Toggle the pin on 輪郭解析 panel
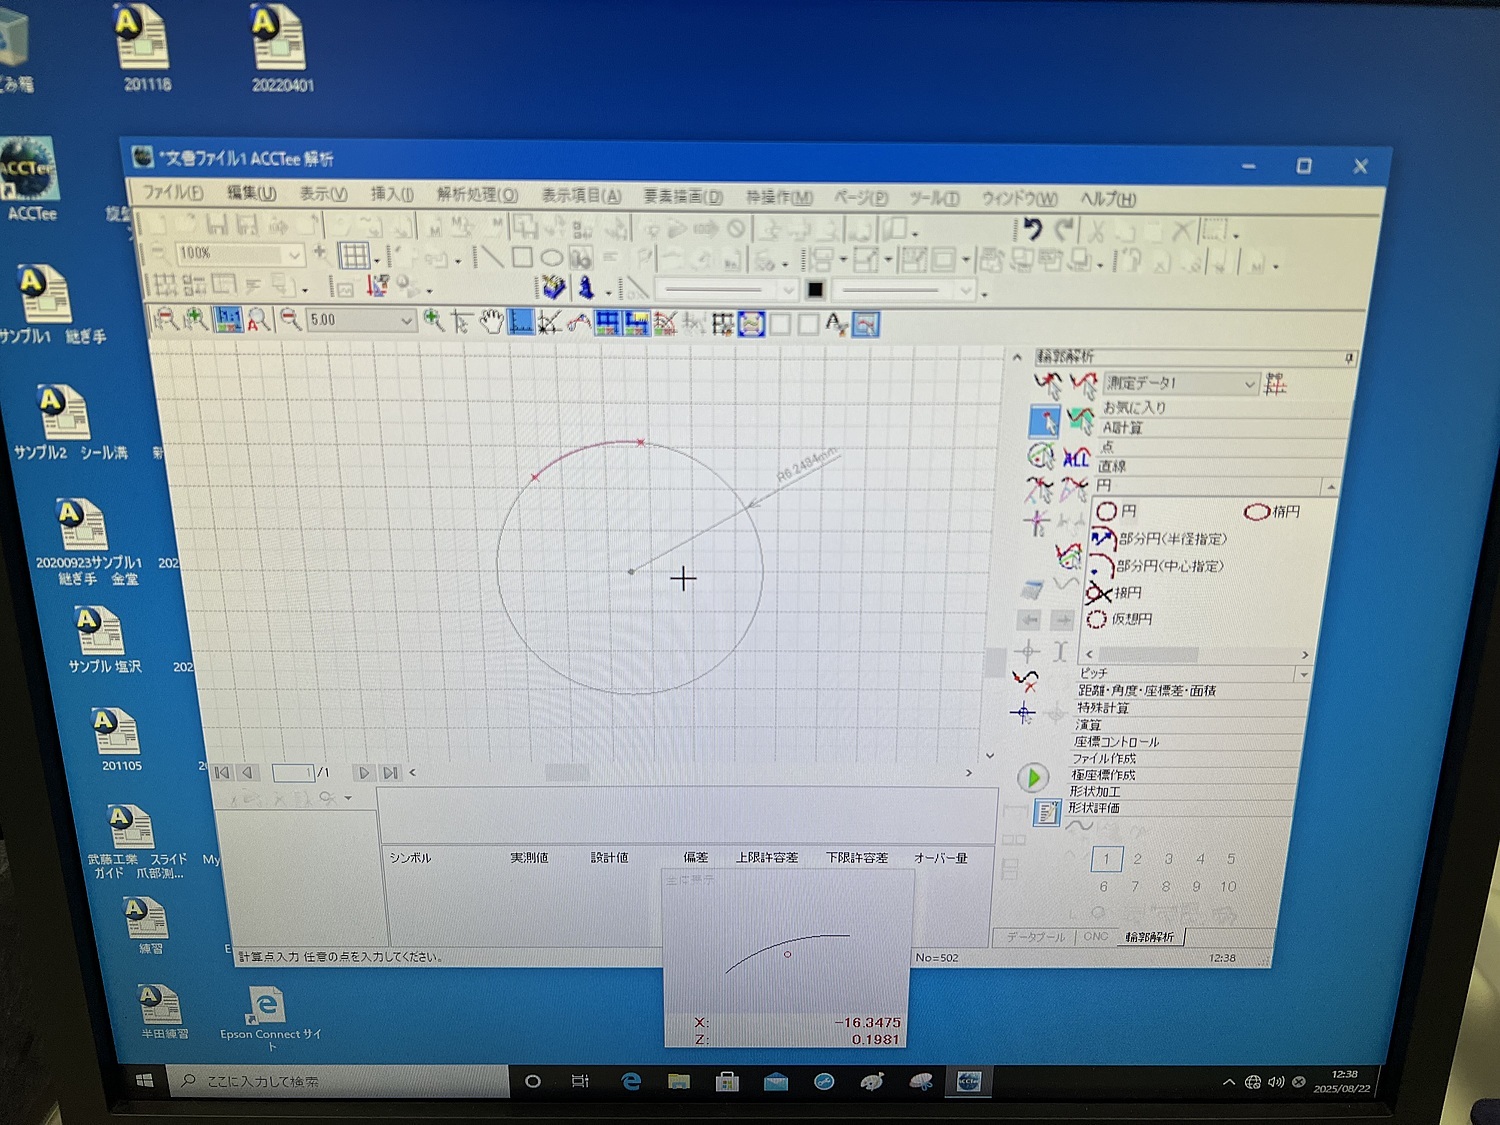Viewport: 1500px width, 1125px height. tap(1350, 357)
